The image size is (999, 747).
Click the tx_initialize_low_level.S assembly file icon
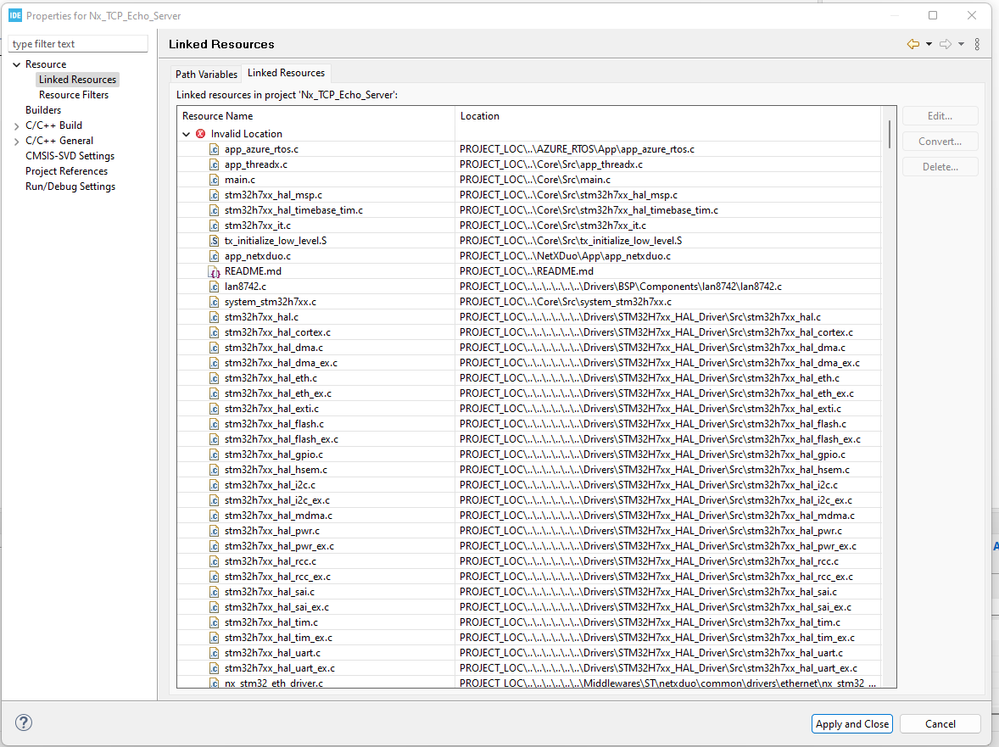(214, 240)
